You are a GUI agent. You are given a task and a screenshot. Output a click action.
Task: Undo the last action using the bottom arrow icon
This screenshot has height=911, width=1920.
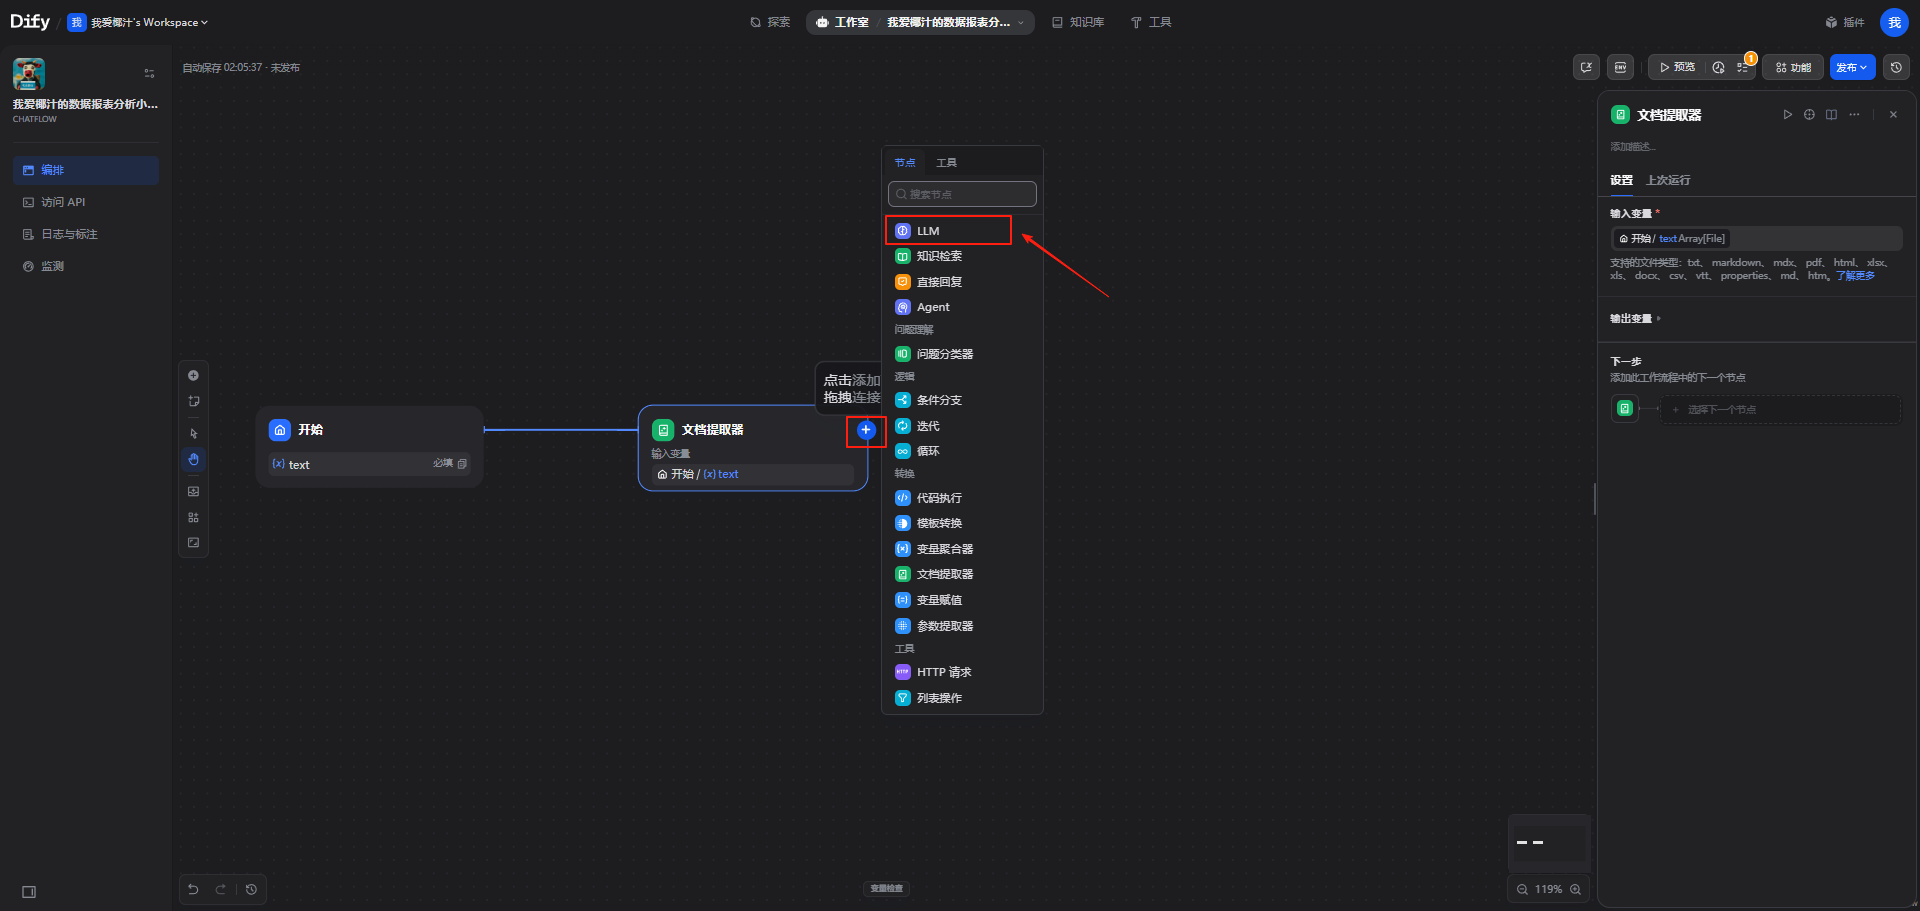pos(194,889)
